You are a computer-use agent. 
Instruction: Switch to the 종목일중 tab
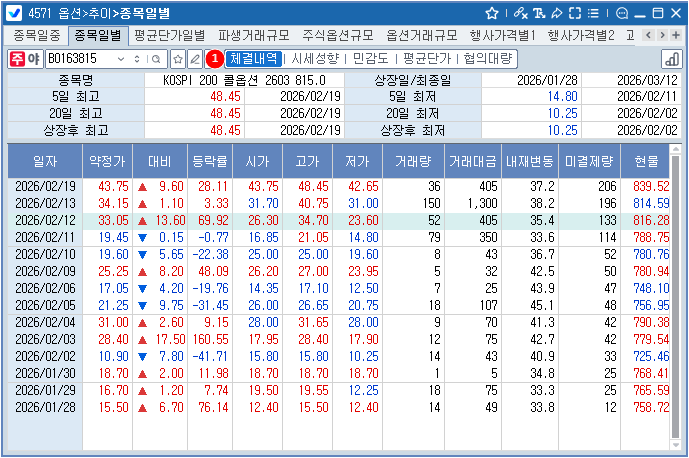tap(38, 35)
